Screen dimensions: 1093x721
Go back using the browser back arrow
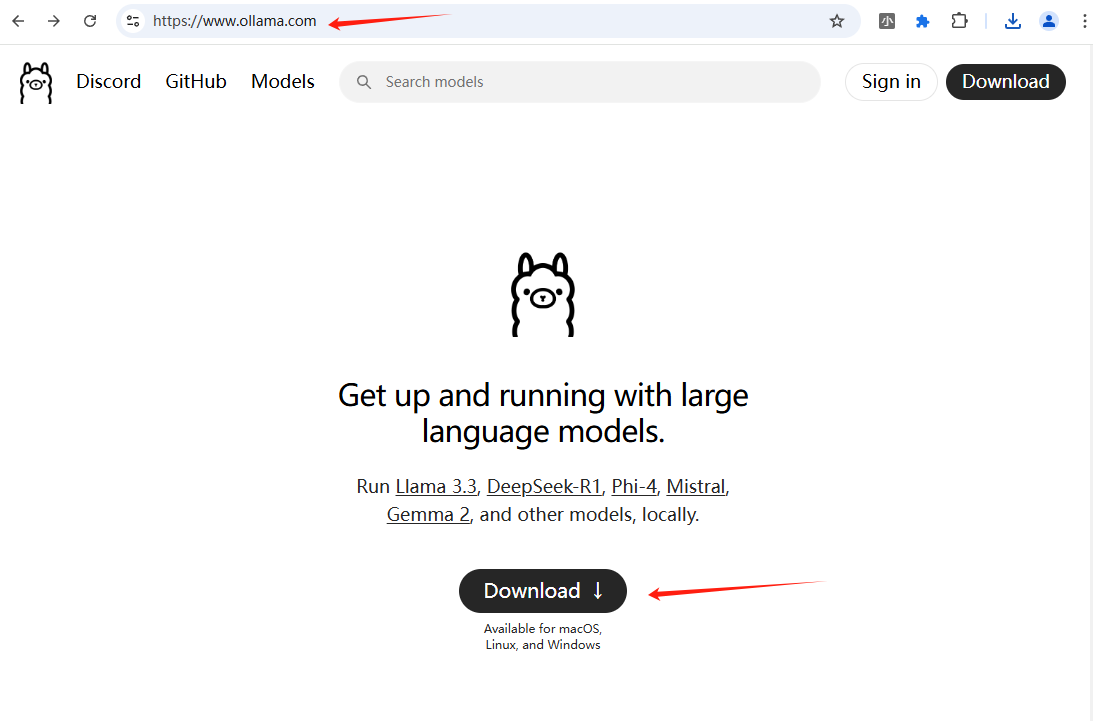click(x=18, y=21)
